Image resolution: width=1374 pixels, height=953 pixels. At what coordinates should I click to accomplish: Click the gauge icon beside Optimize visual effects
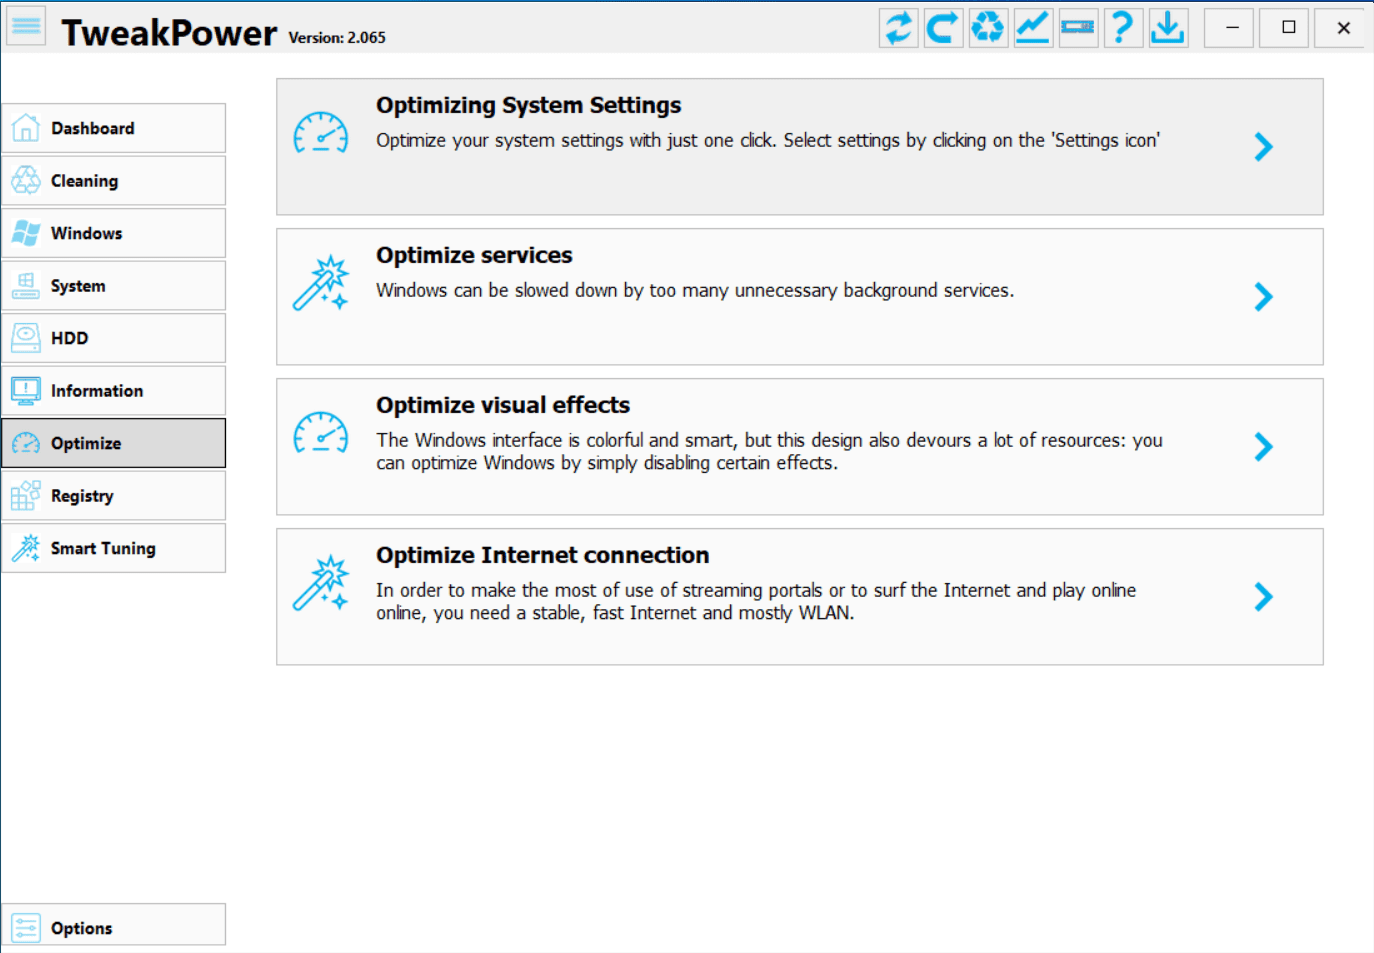321,433
